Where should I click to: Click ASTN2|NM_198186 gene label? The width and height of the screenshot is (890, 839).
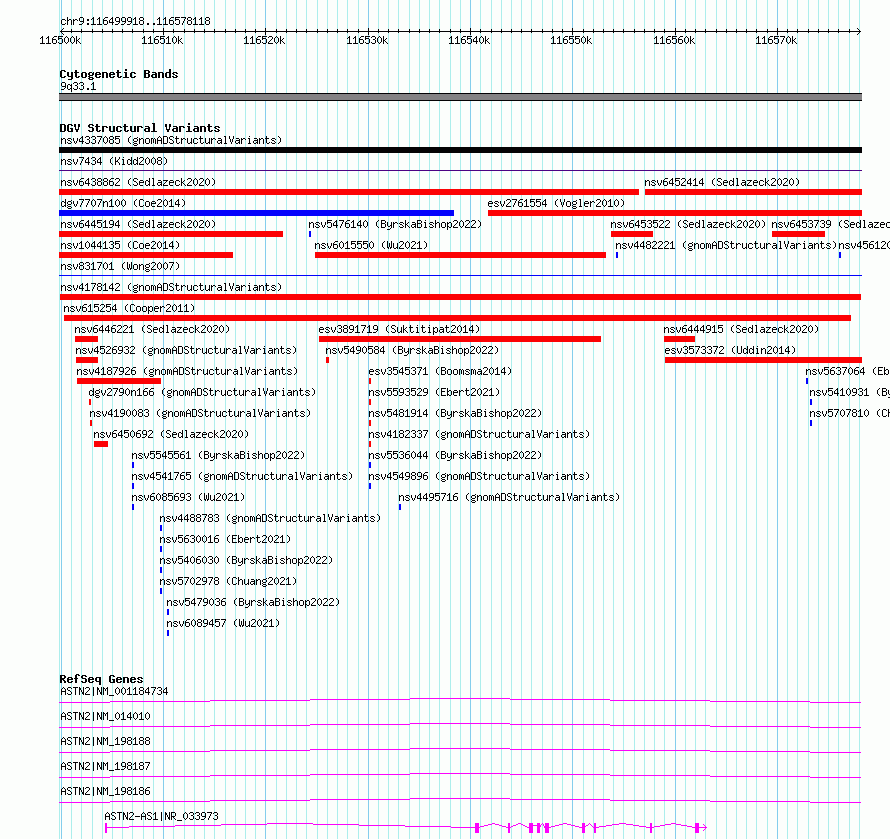105,791
